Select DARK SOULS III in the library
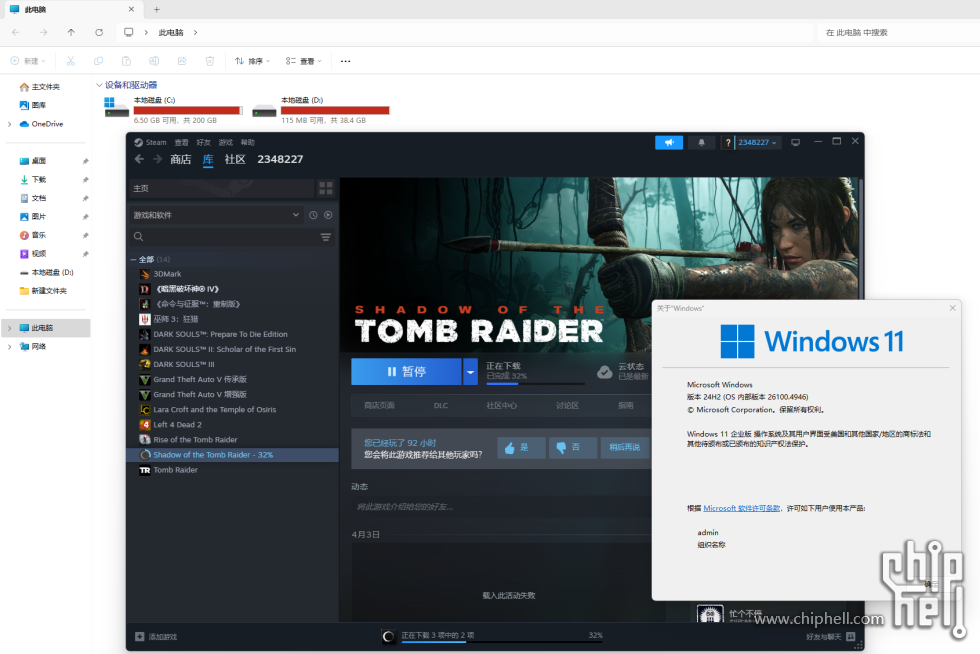 click(232, 365)
